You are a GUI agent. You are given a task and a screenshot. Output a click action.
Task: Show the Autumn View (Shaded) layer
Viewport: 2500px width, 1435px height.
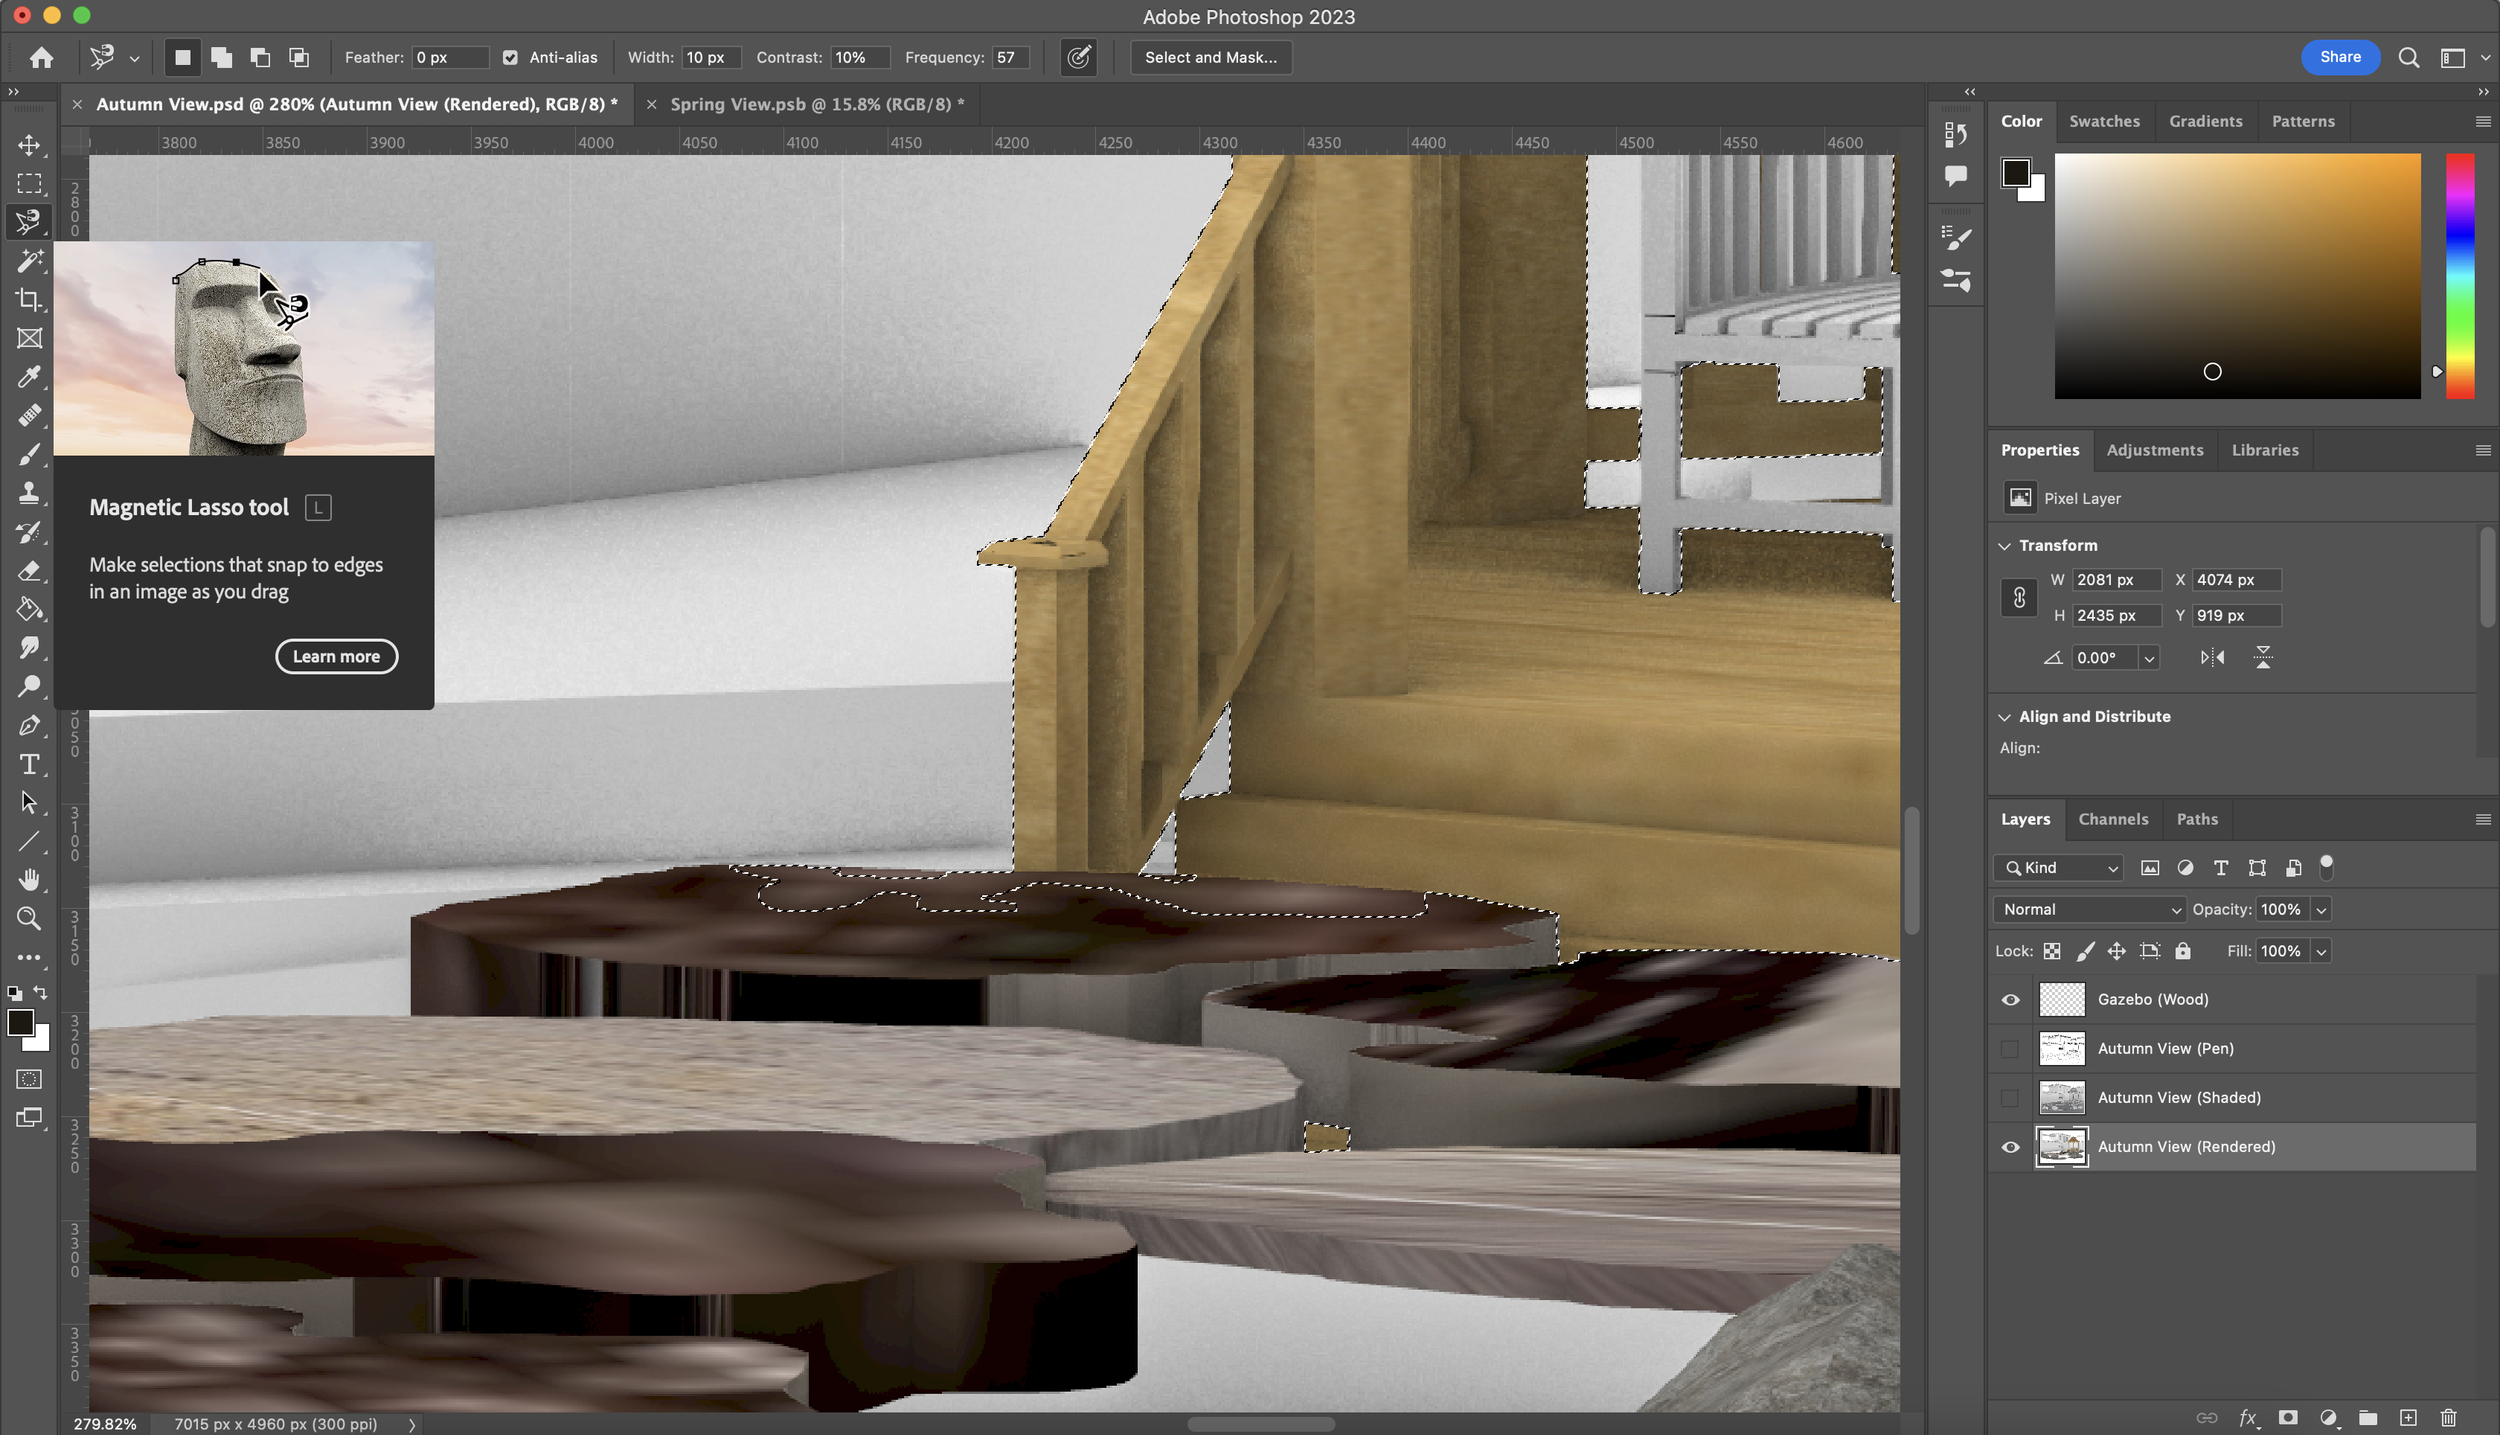pos(2010,1098)
